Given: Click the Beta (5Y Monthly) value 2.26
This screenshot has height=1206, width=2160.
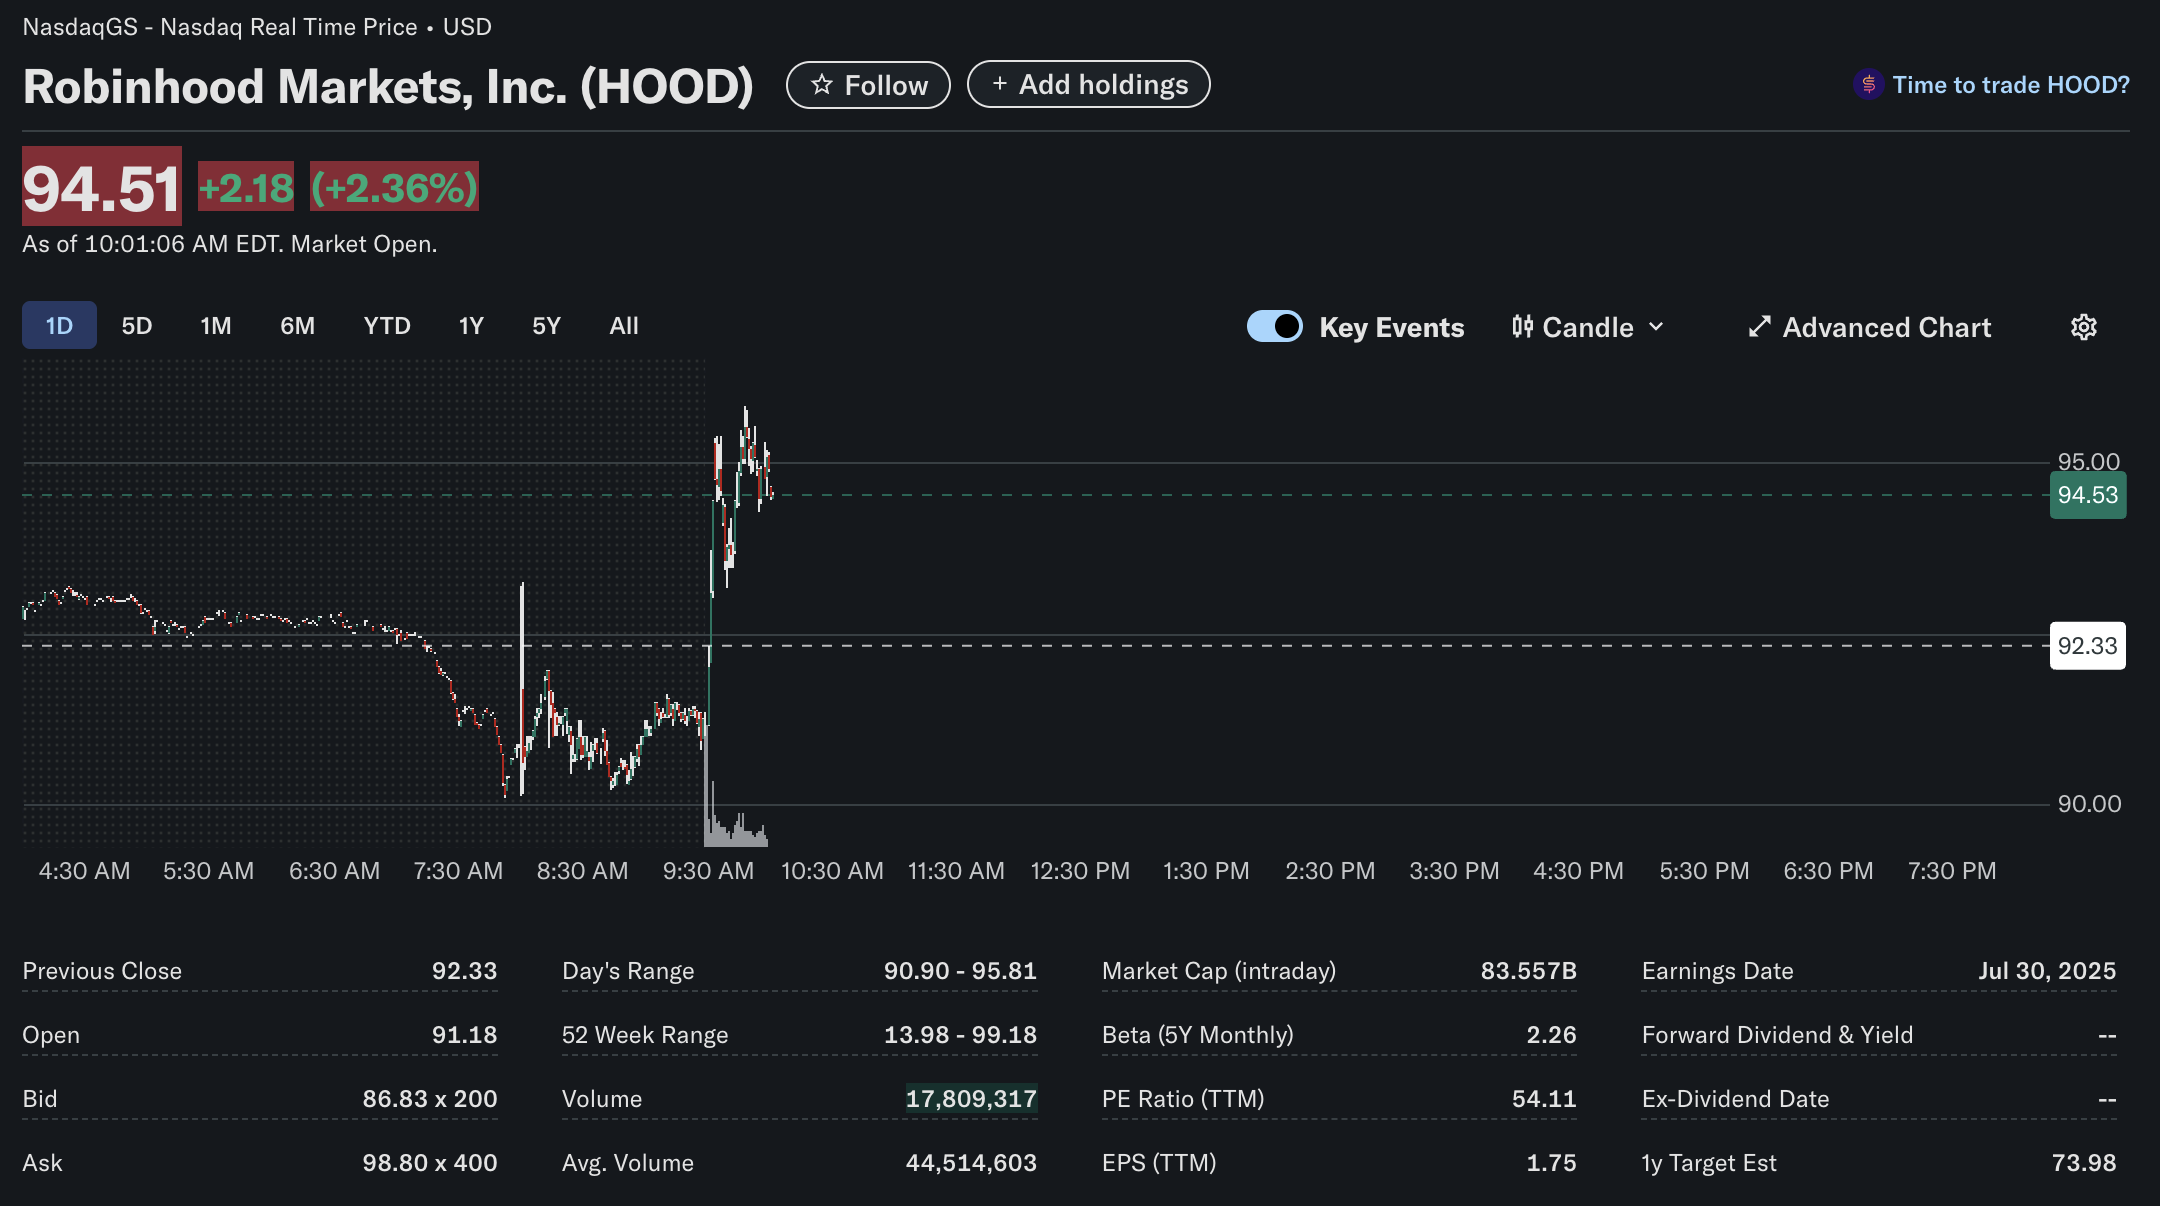Looking at the screenshot, I should pos(1551,1035).
